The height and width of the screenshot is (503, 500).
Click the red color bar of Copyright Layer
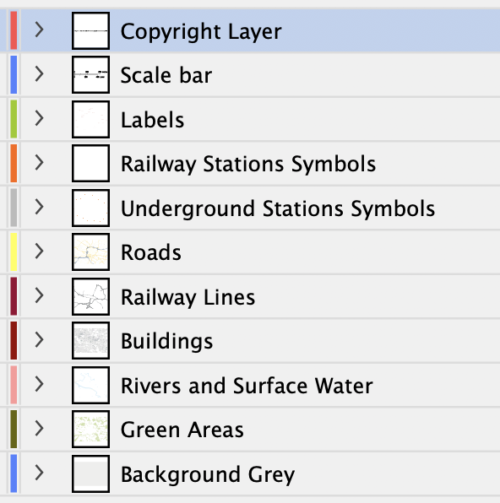click(14, 30)
